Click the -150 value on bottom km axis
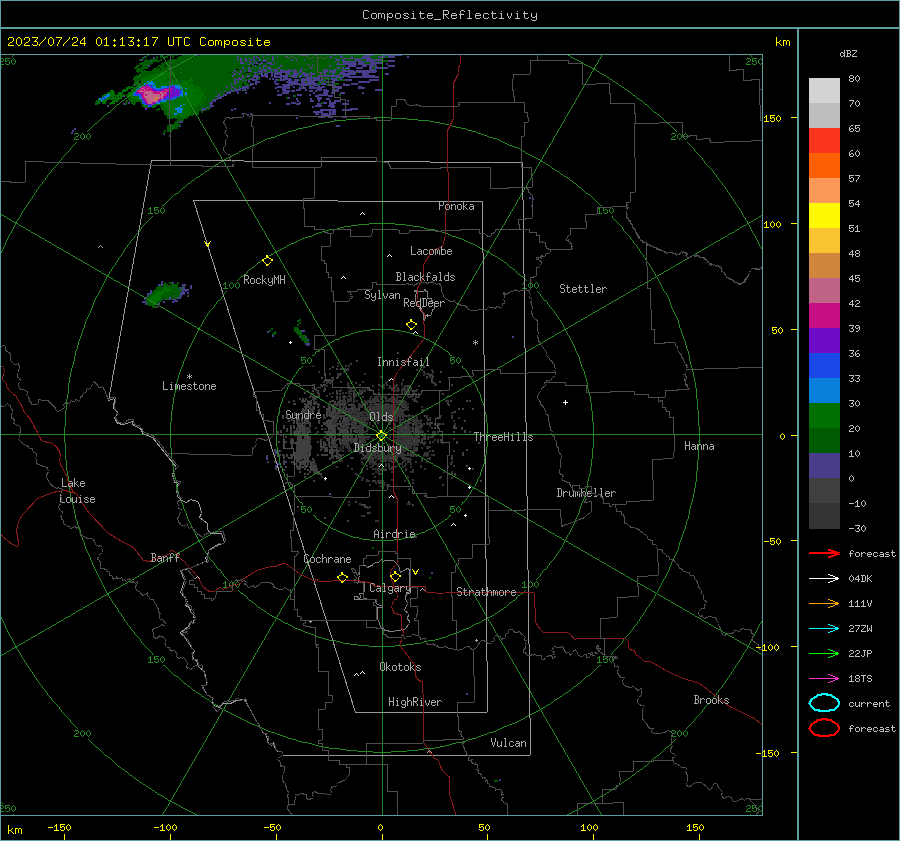This screenshot has width=900, height=841. tap(59, 827)
